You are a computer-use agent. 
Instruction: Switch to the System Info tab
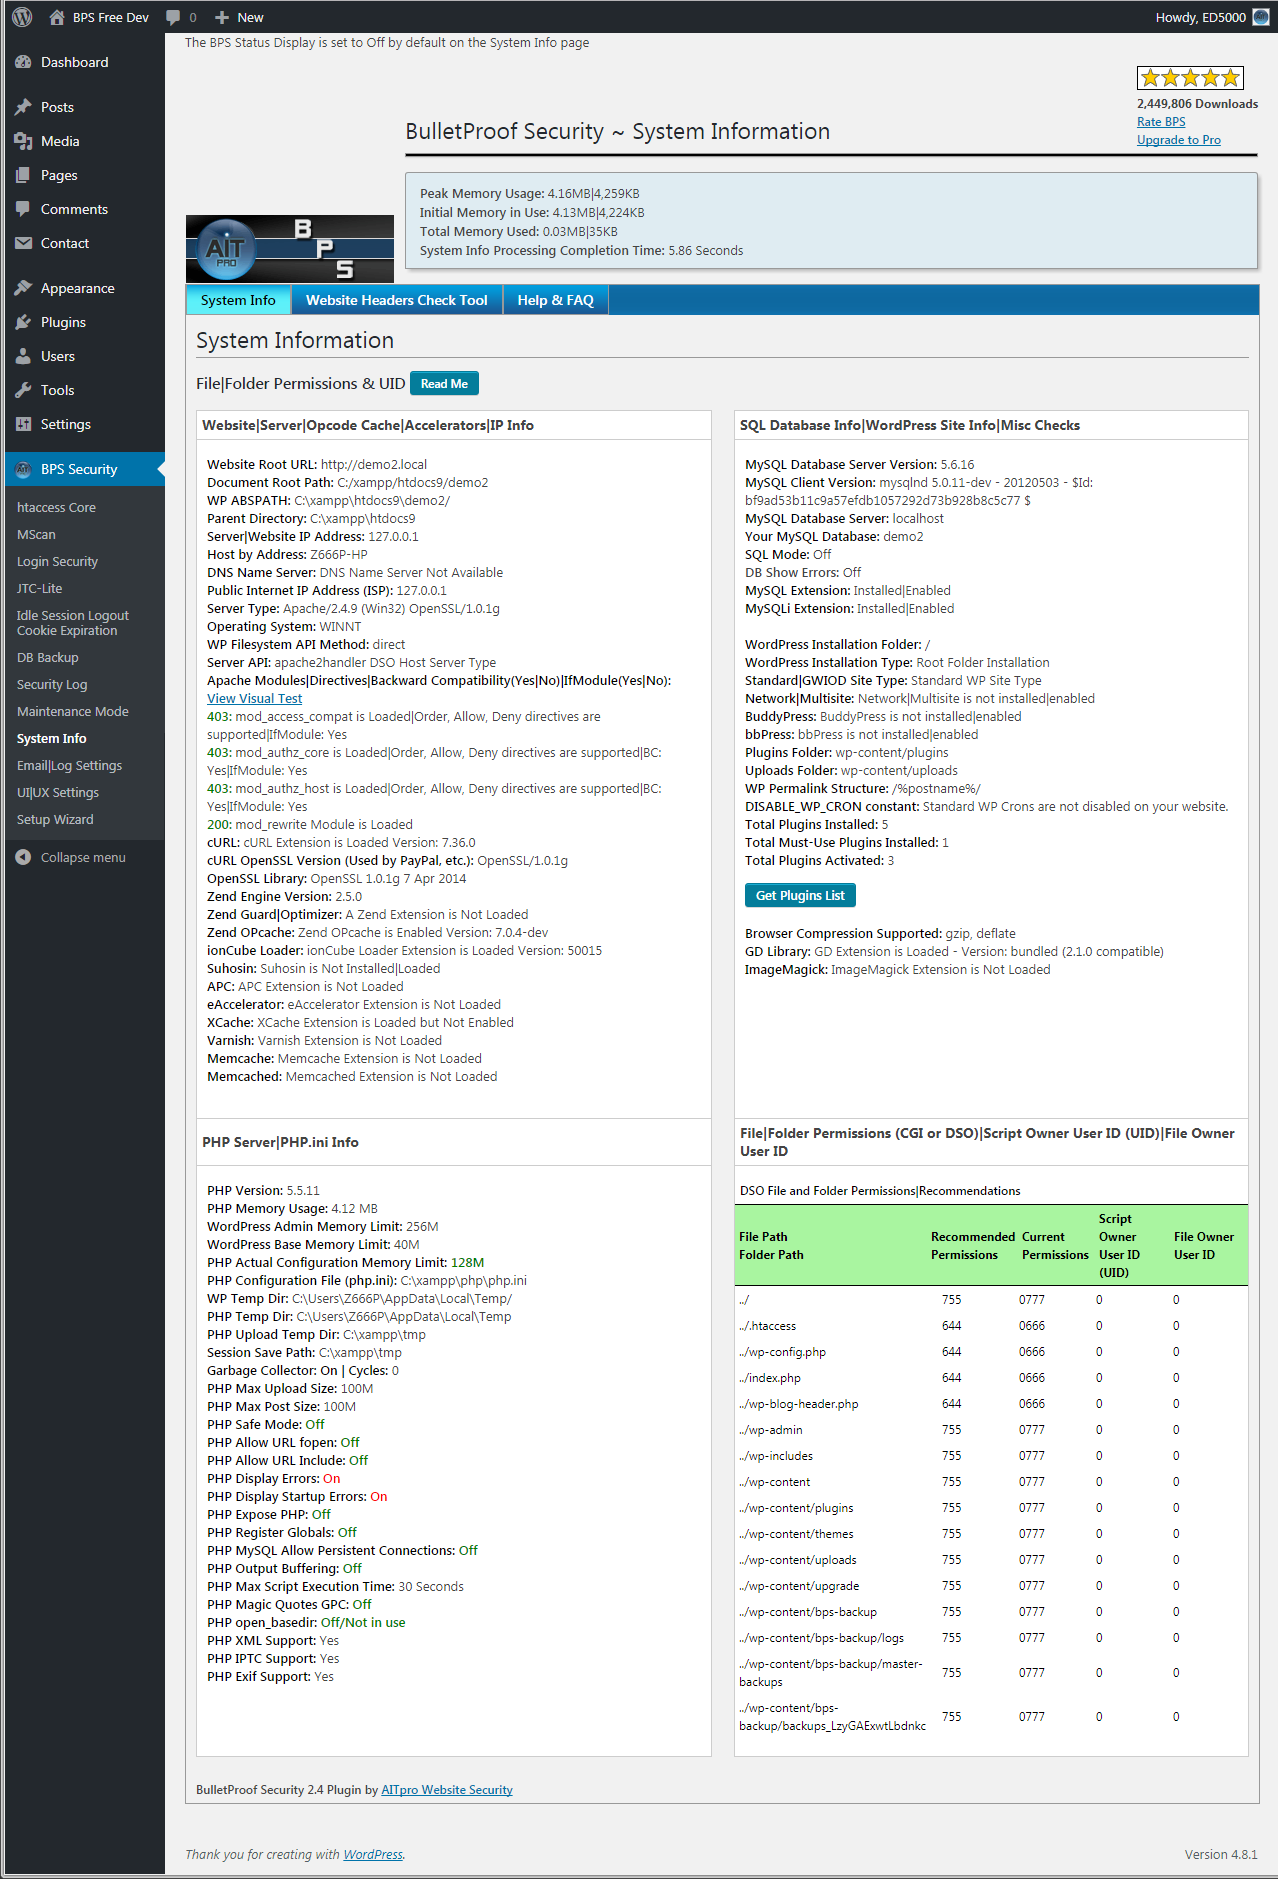pos(238,300)
